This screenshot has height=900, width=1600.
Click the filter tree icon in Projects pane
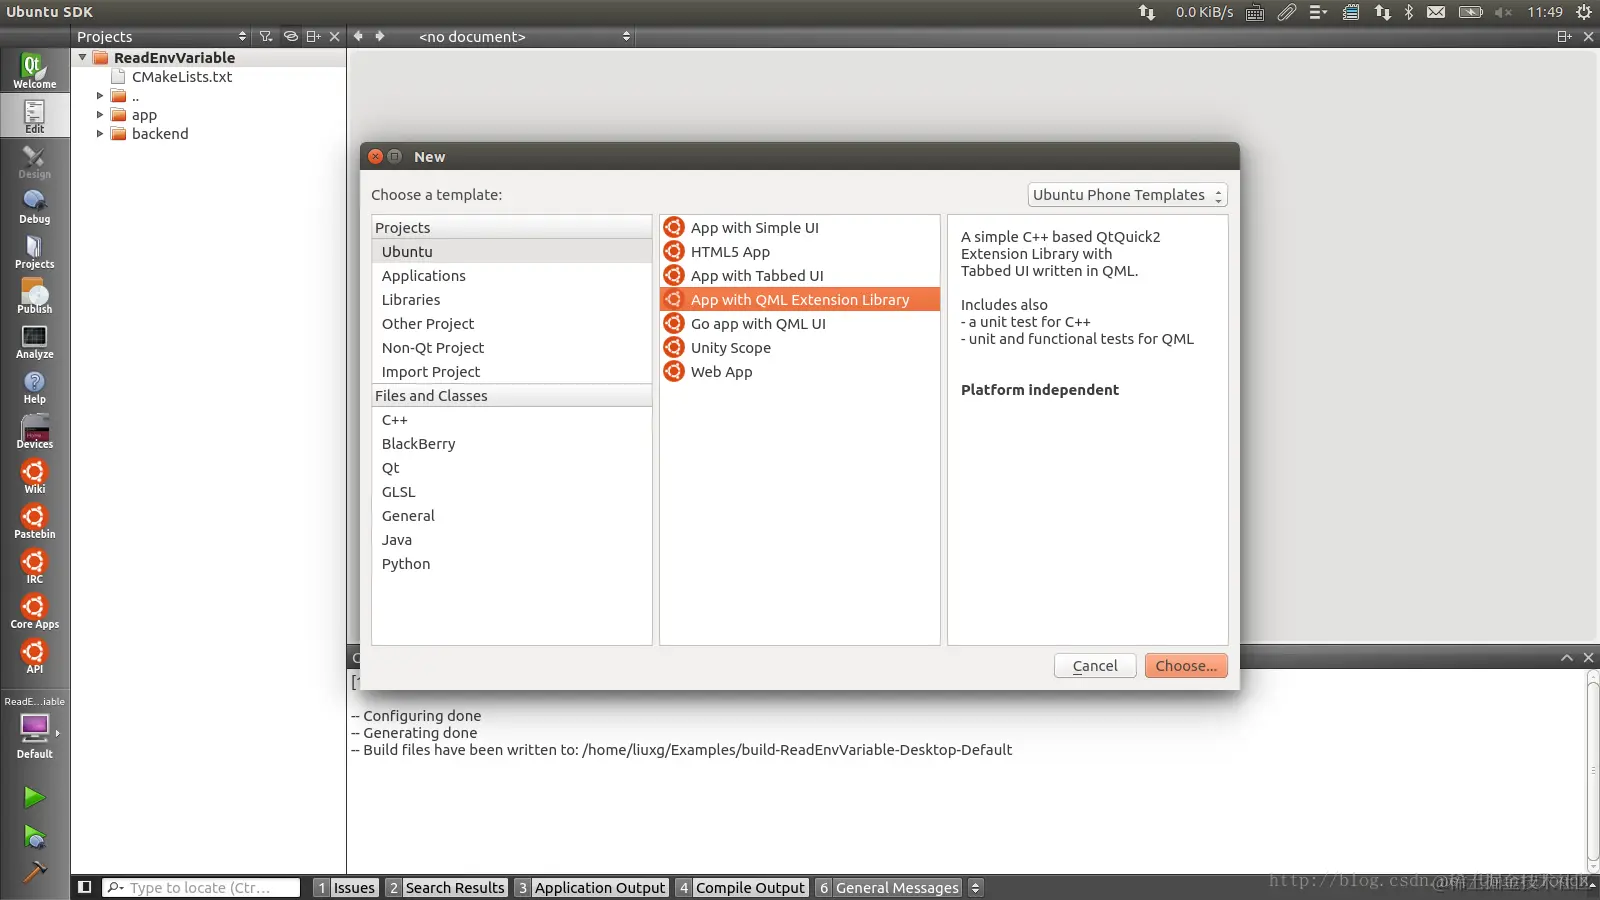pos(265,37)
